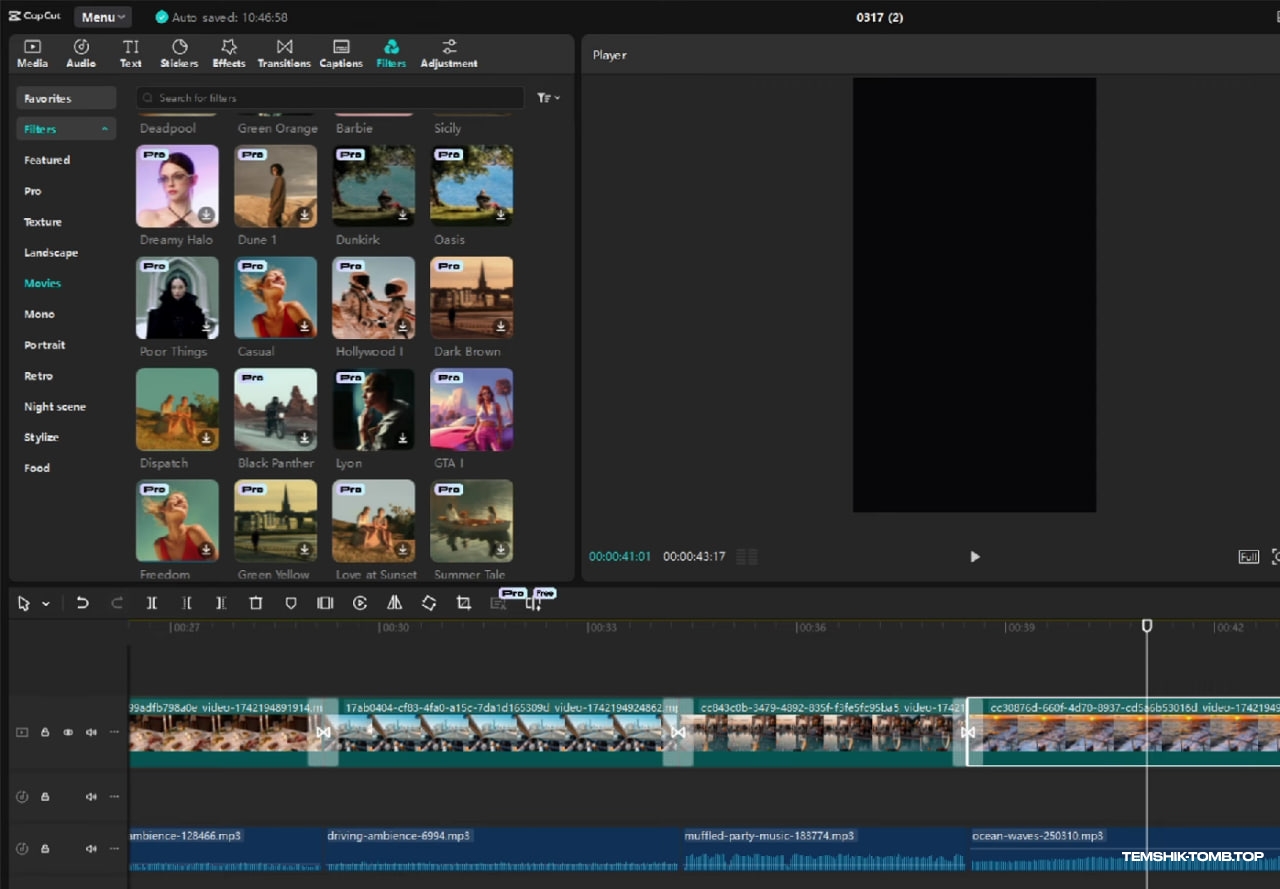Select the Poor Things filter thumbnail
1280x889 pixels.
[x=177, y=298]
